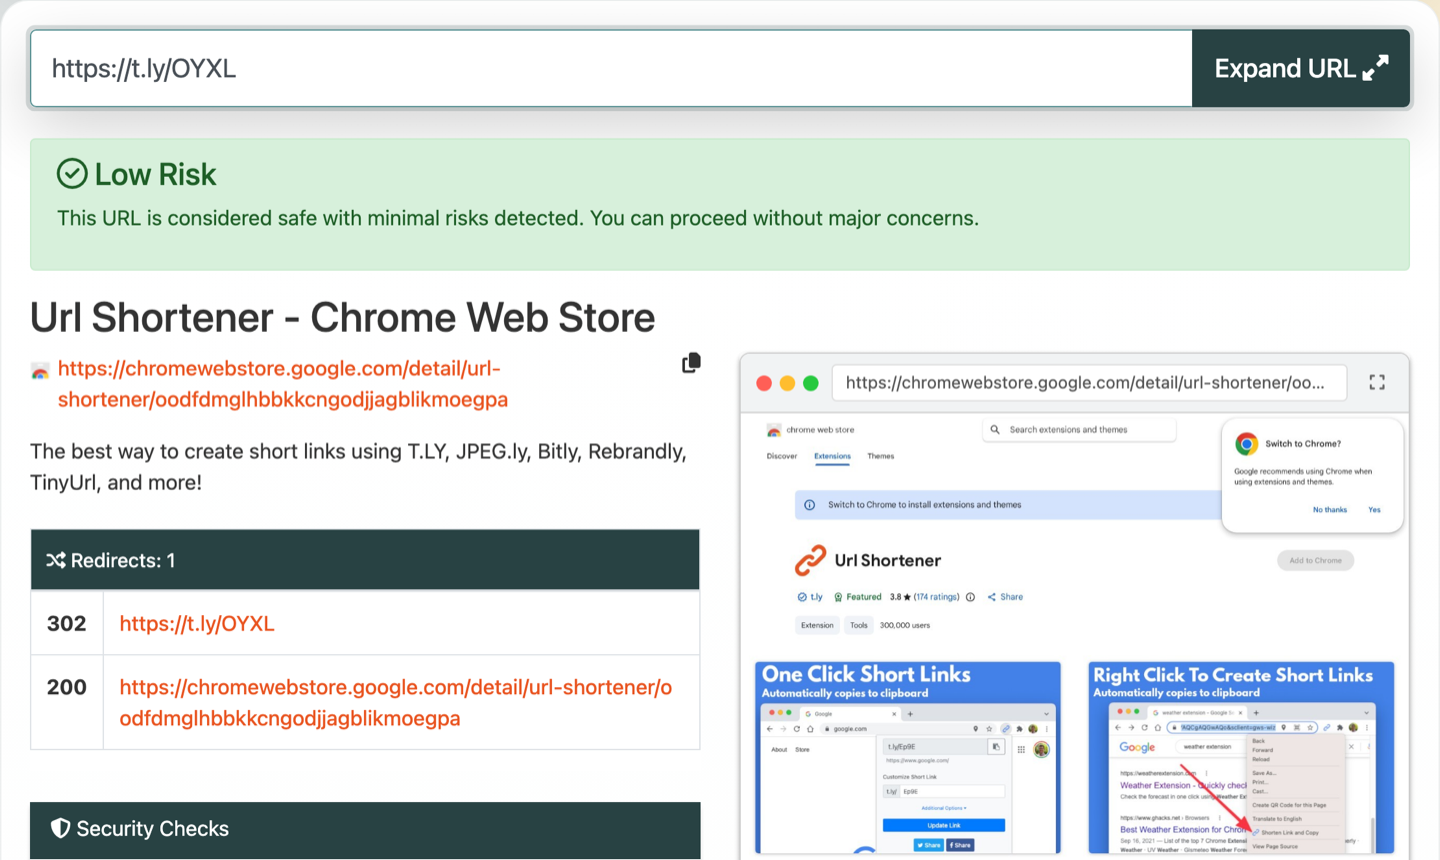Image resolution: width=1440 pixels, height=860 pixels.
Task: Click the 200 status code cell
Action: (67, 702)
